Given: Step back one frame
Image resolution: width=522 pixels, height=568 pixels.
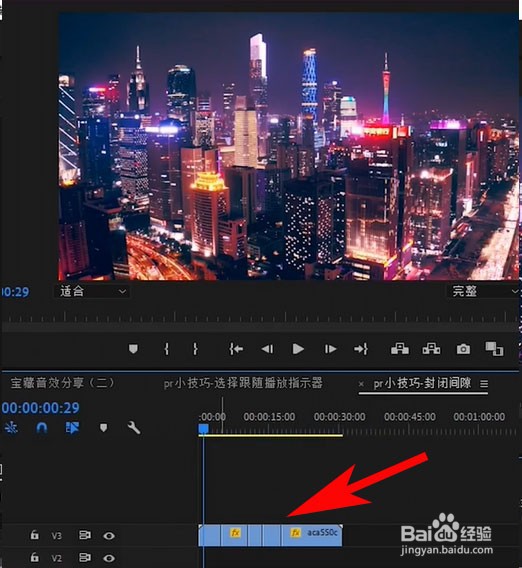Looking at the screenshot, I should pos(267,349).
